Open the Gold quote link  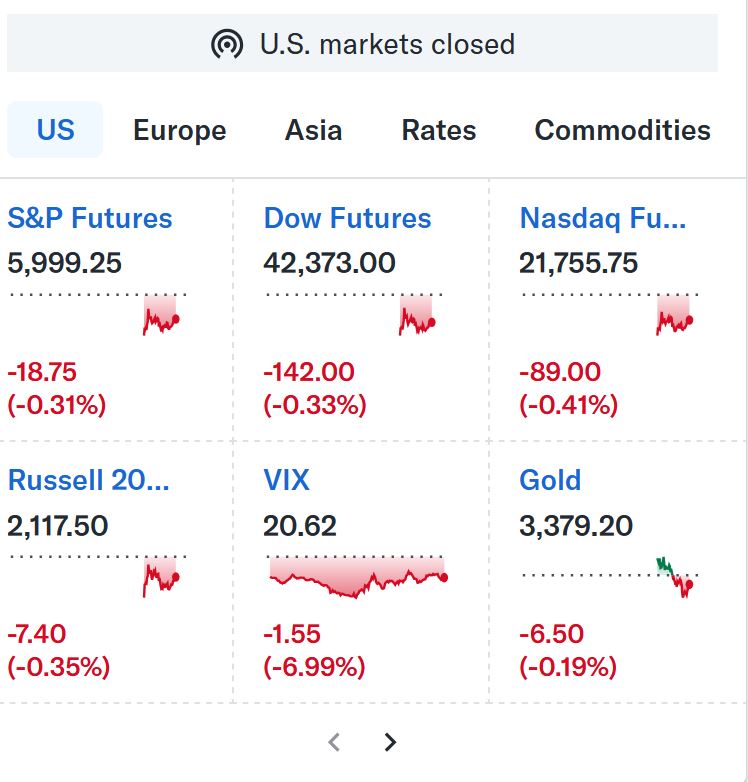pyautogui.click(x=550, y=480)
